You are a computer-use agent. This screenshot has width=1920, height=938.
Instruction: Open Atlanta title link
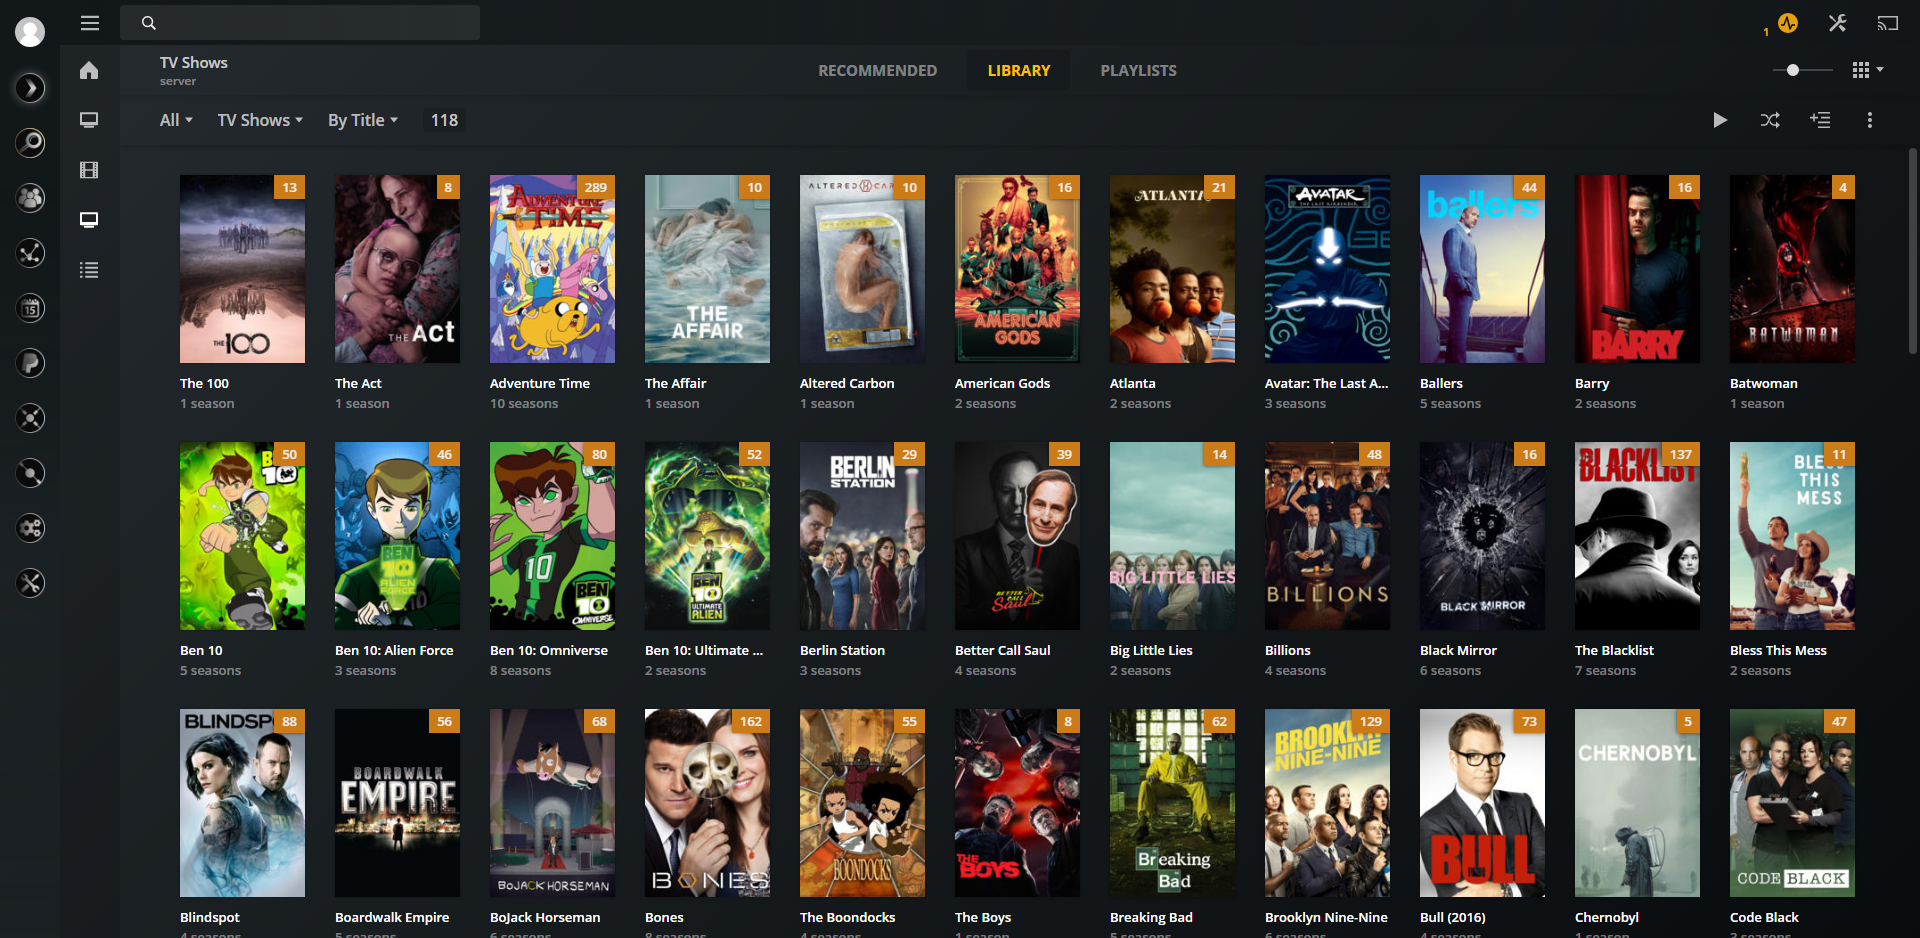click(x=1132, y=383)
